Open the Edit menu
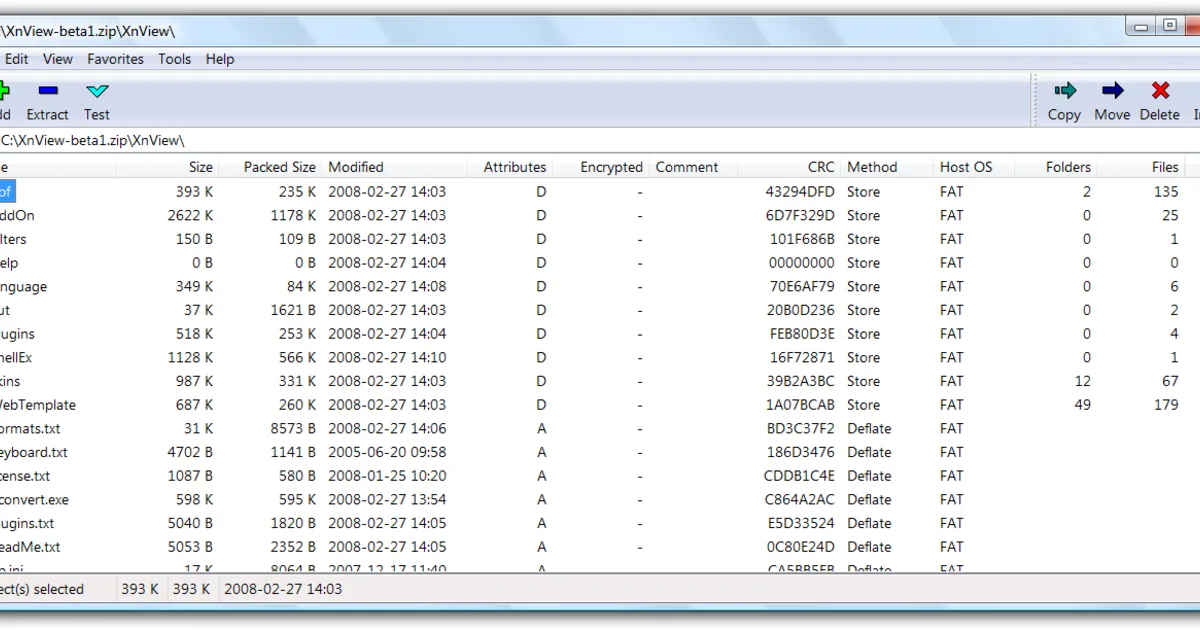This screenshot has width=1200, height=630. [x=17, y=59]
